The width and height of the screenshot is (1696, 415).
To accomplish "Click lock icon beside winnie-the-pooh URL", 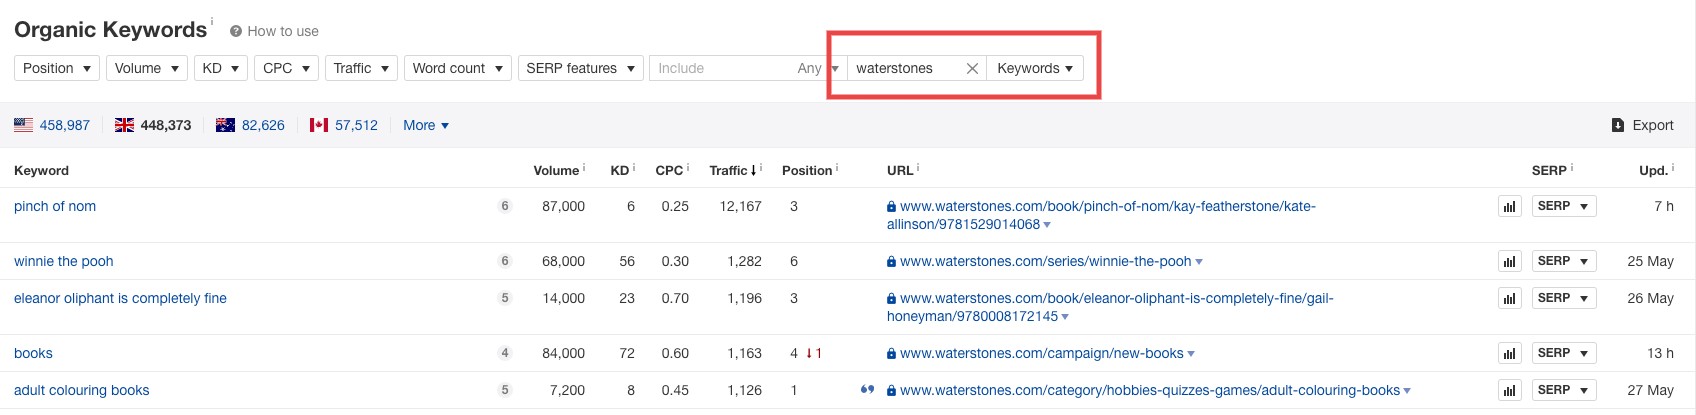I will tap(891, 262).
